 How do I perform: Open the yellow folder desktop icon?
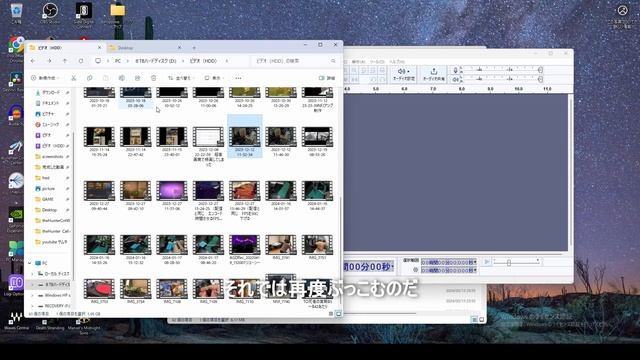[118, 13]
